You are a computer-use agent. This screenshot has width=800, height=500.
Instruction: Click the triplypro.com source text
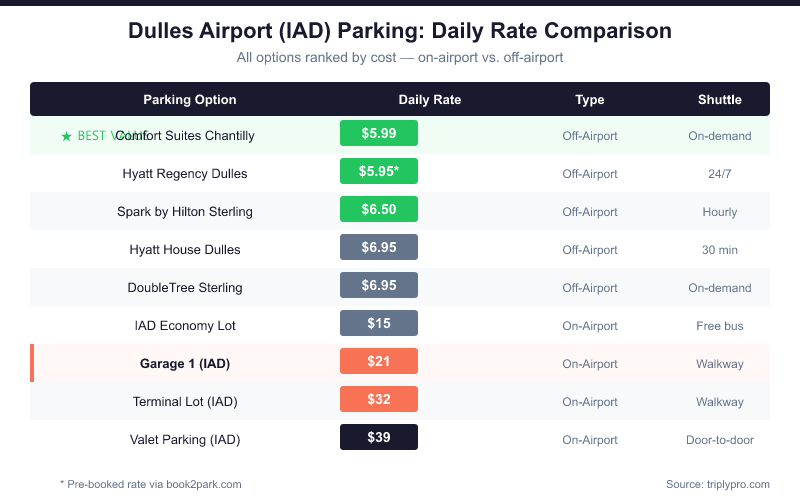pos(717,484)
